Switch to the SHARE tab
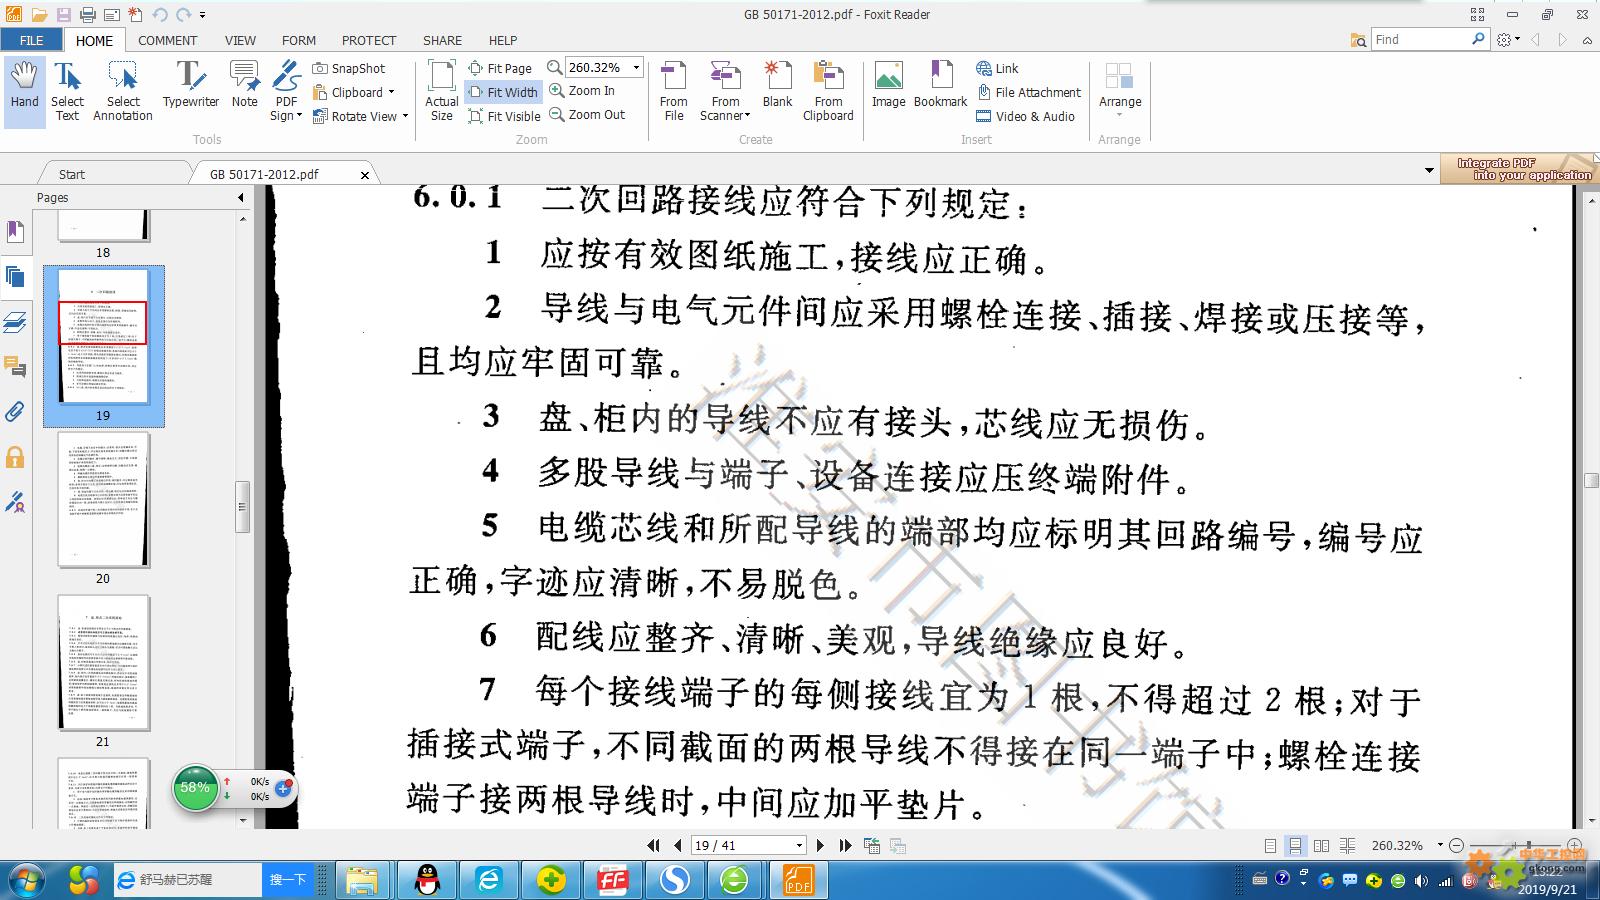Viewport: 1600px width, 900px height. [442, 40]
